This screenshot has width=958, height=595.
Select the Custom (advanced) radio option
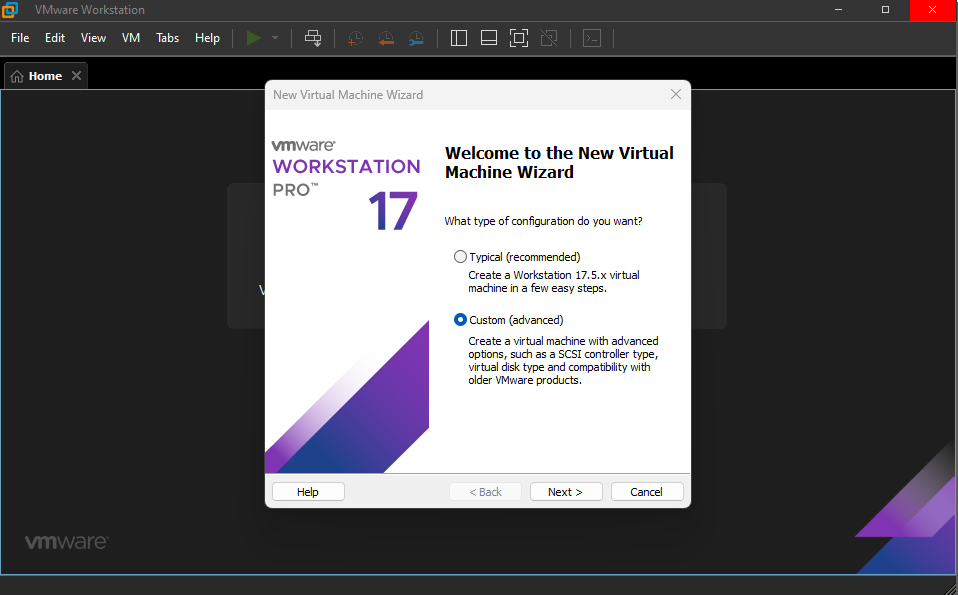(460, 319)
